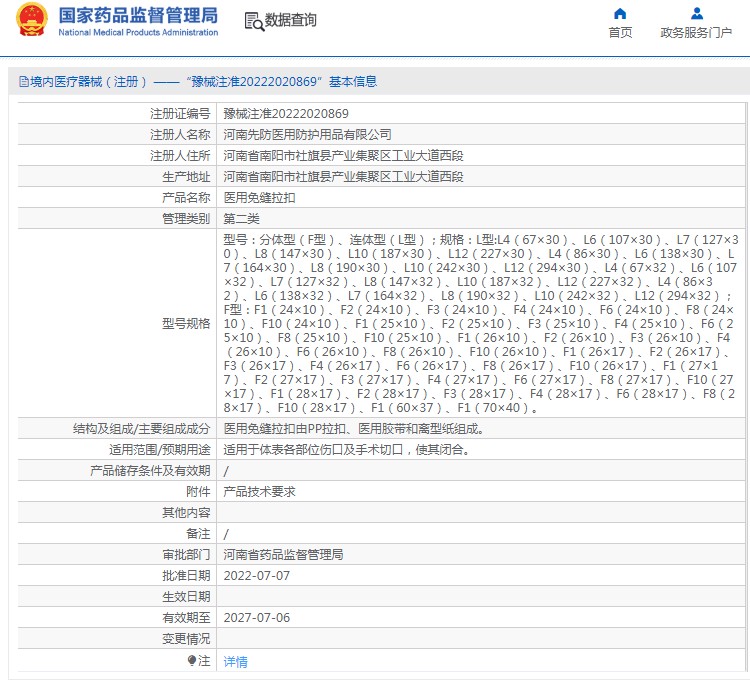Click the 适用范围/预期用途 label
The image size is (750, 681).
[x=160, y=450]
